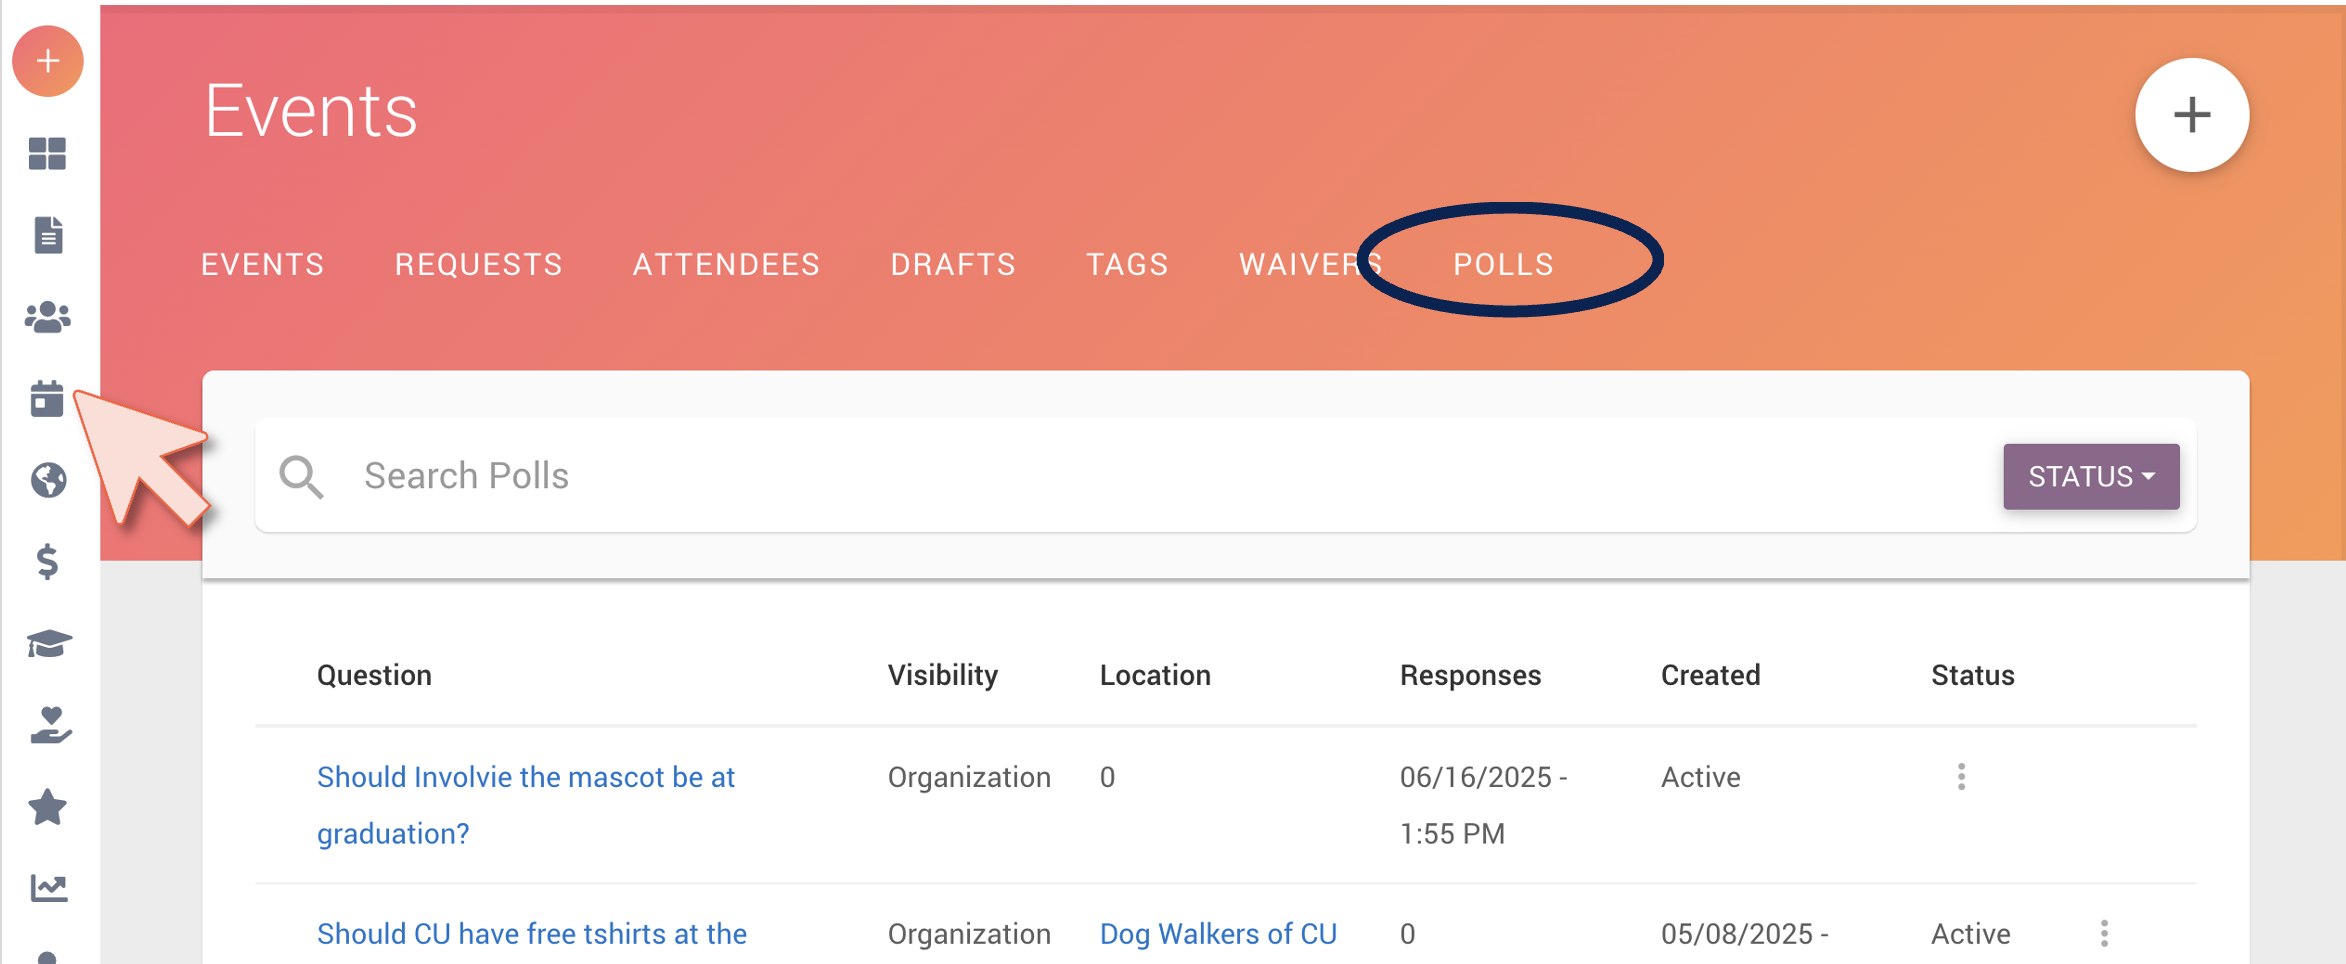The width and height of the screenshot is (2346, 964).
Task: Open the people group icon in sidebar
Action: pyautogui.click(x=47, y=318)
